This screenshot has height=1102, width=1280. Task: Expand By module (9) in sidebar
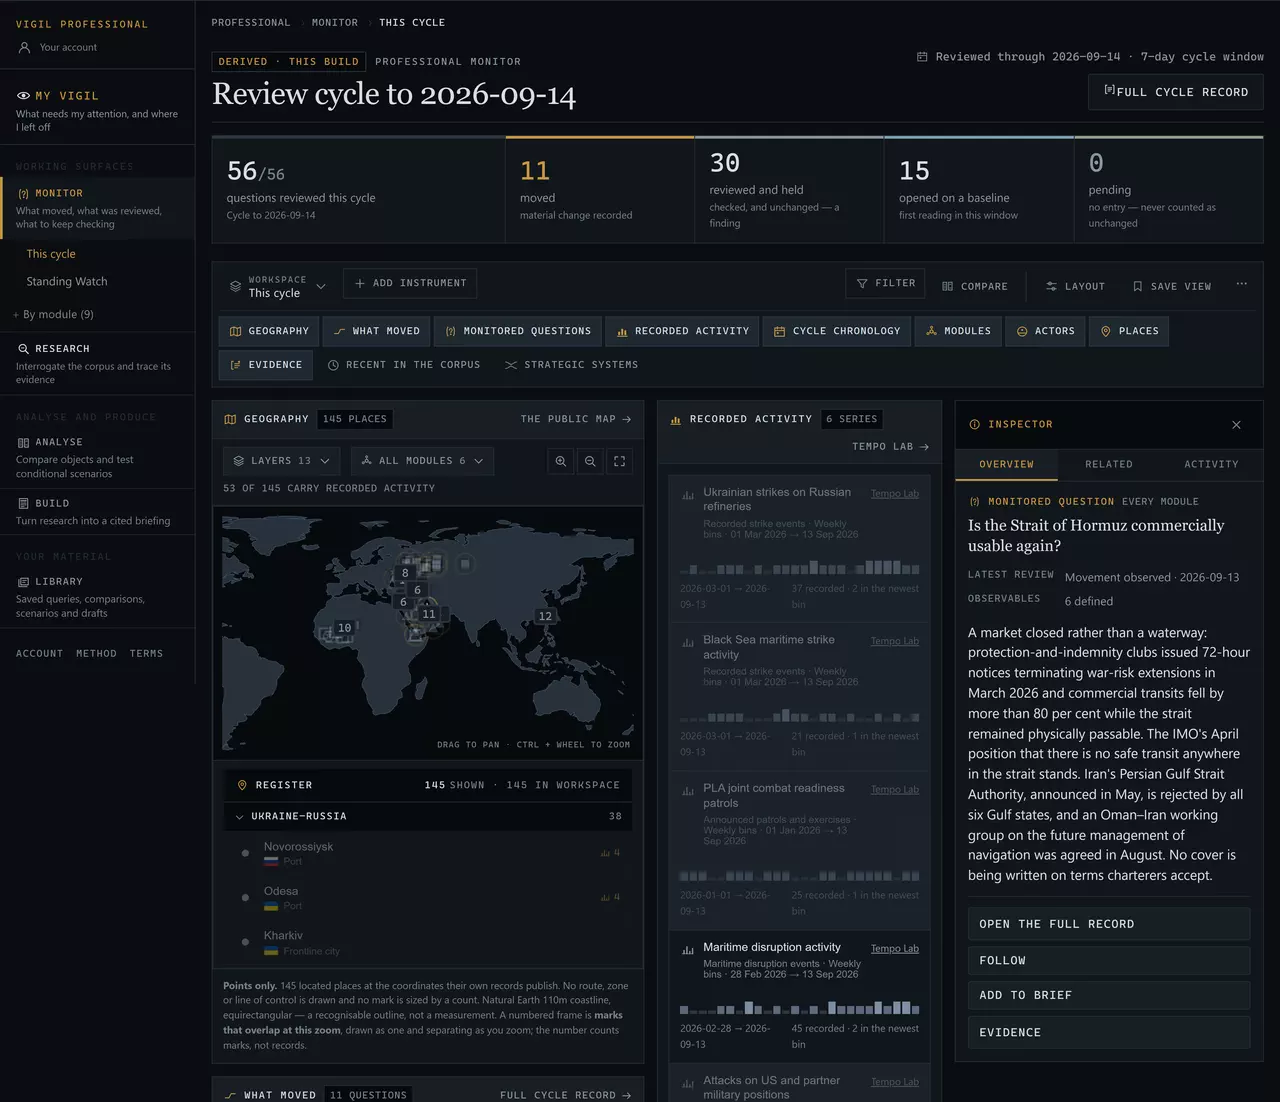tap(53, 314)
